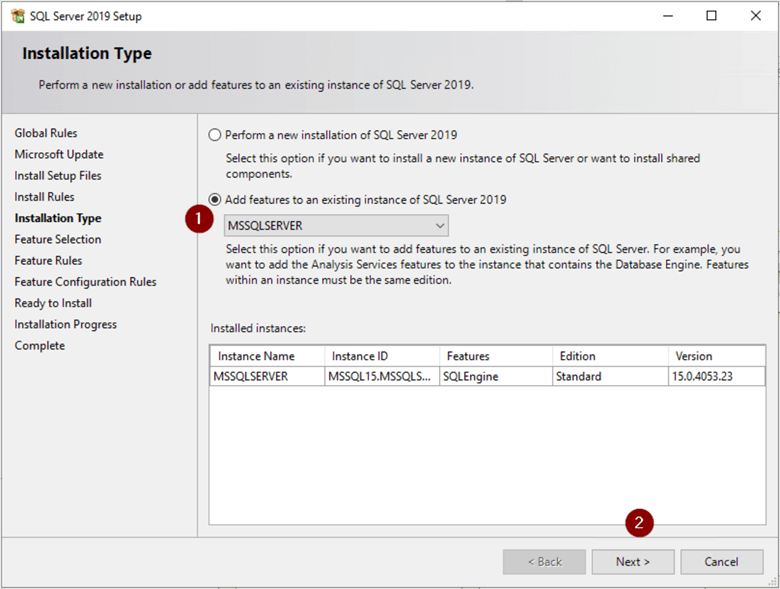Click the SQLEngine features cell

coord(496,377)
